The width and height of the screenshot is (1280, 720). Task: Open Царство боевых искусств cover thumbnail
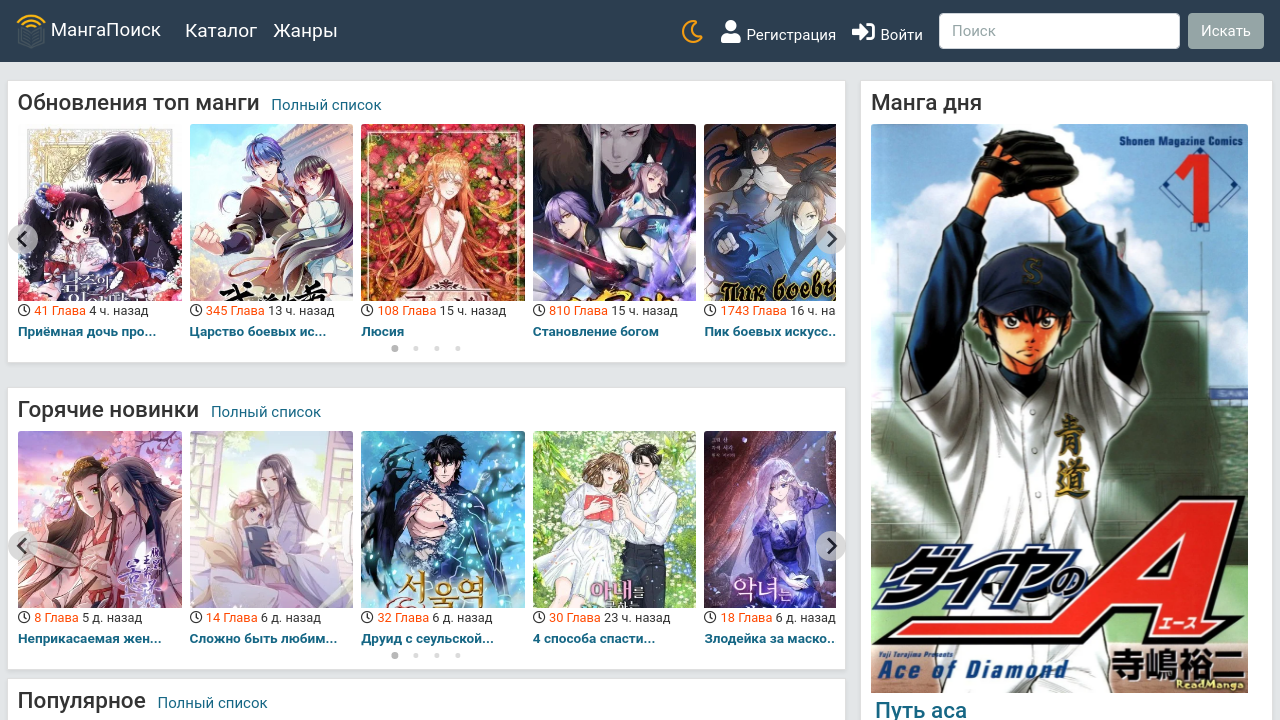[271, 212]
